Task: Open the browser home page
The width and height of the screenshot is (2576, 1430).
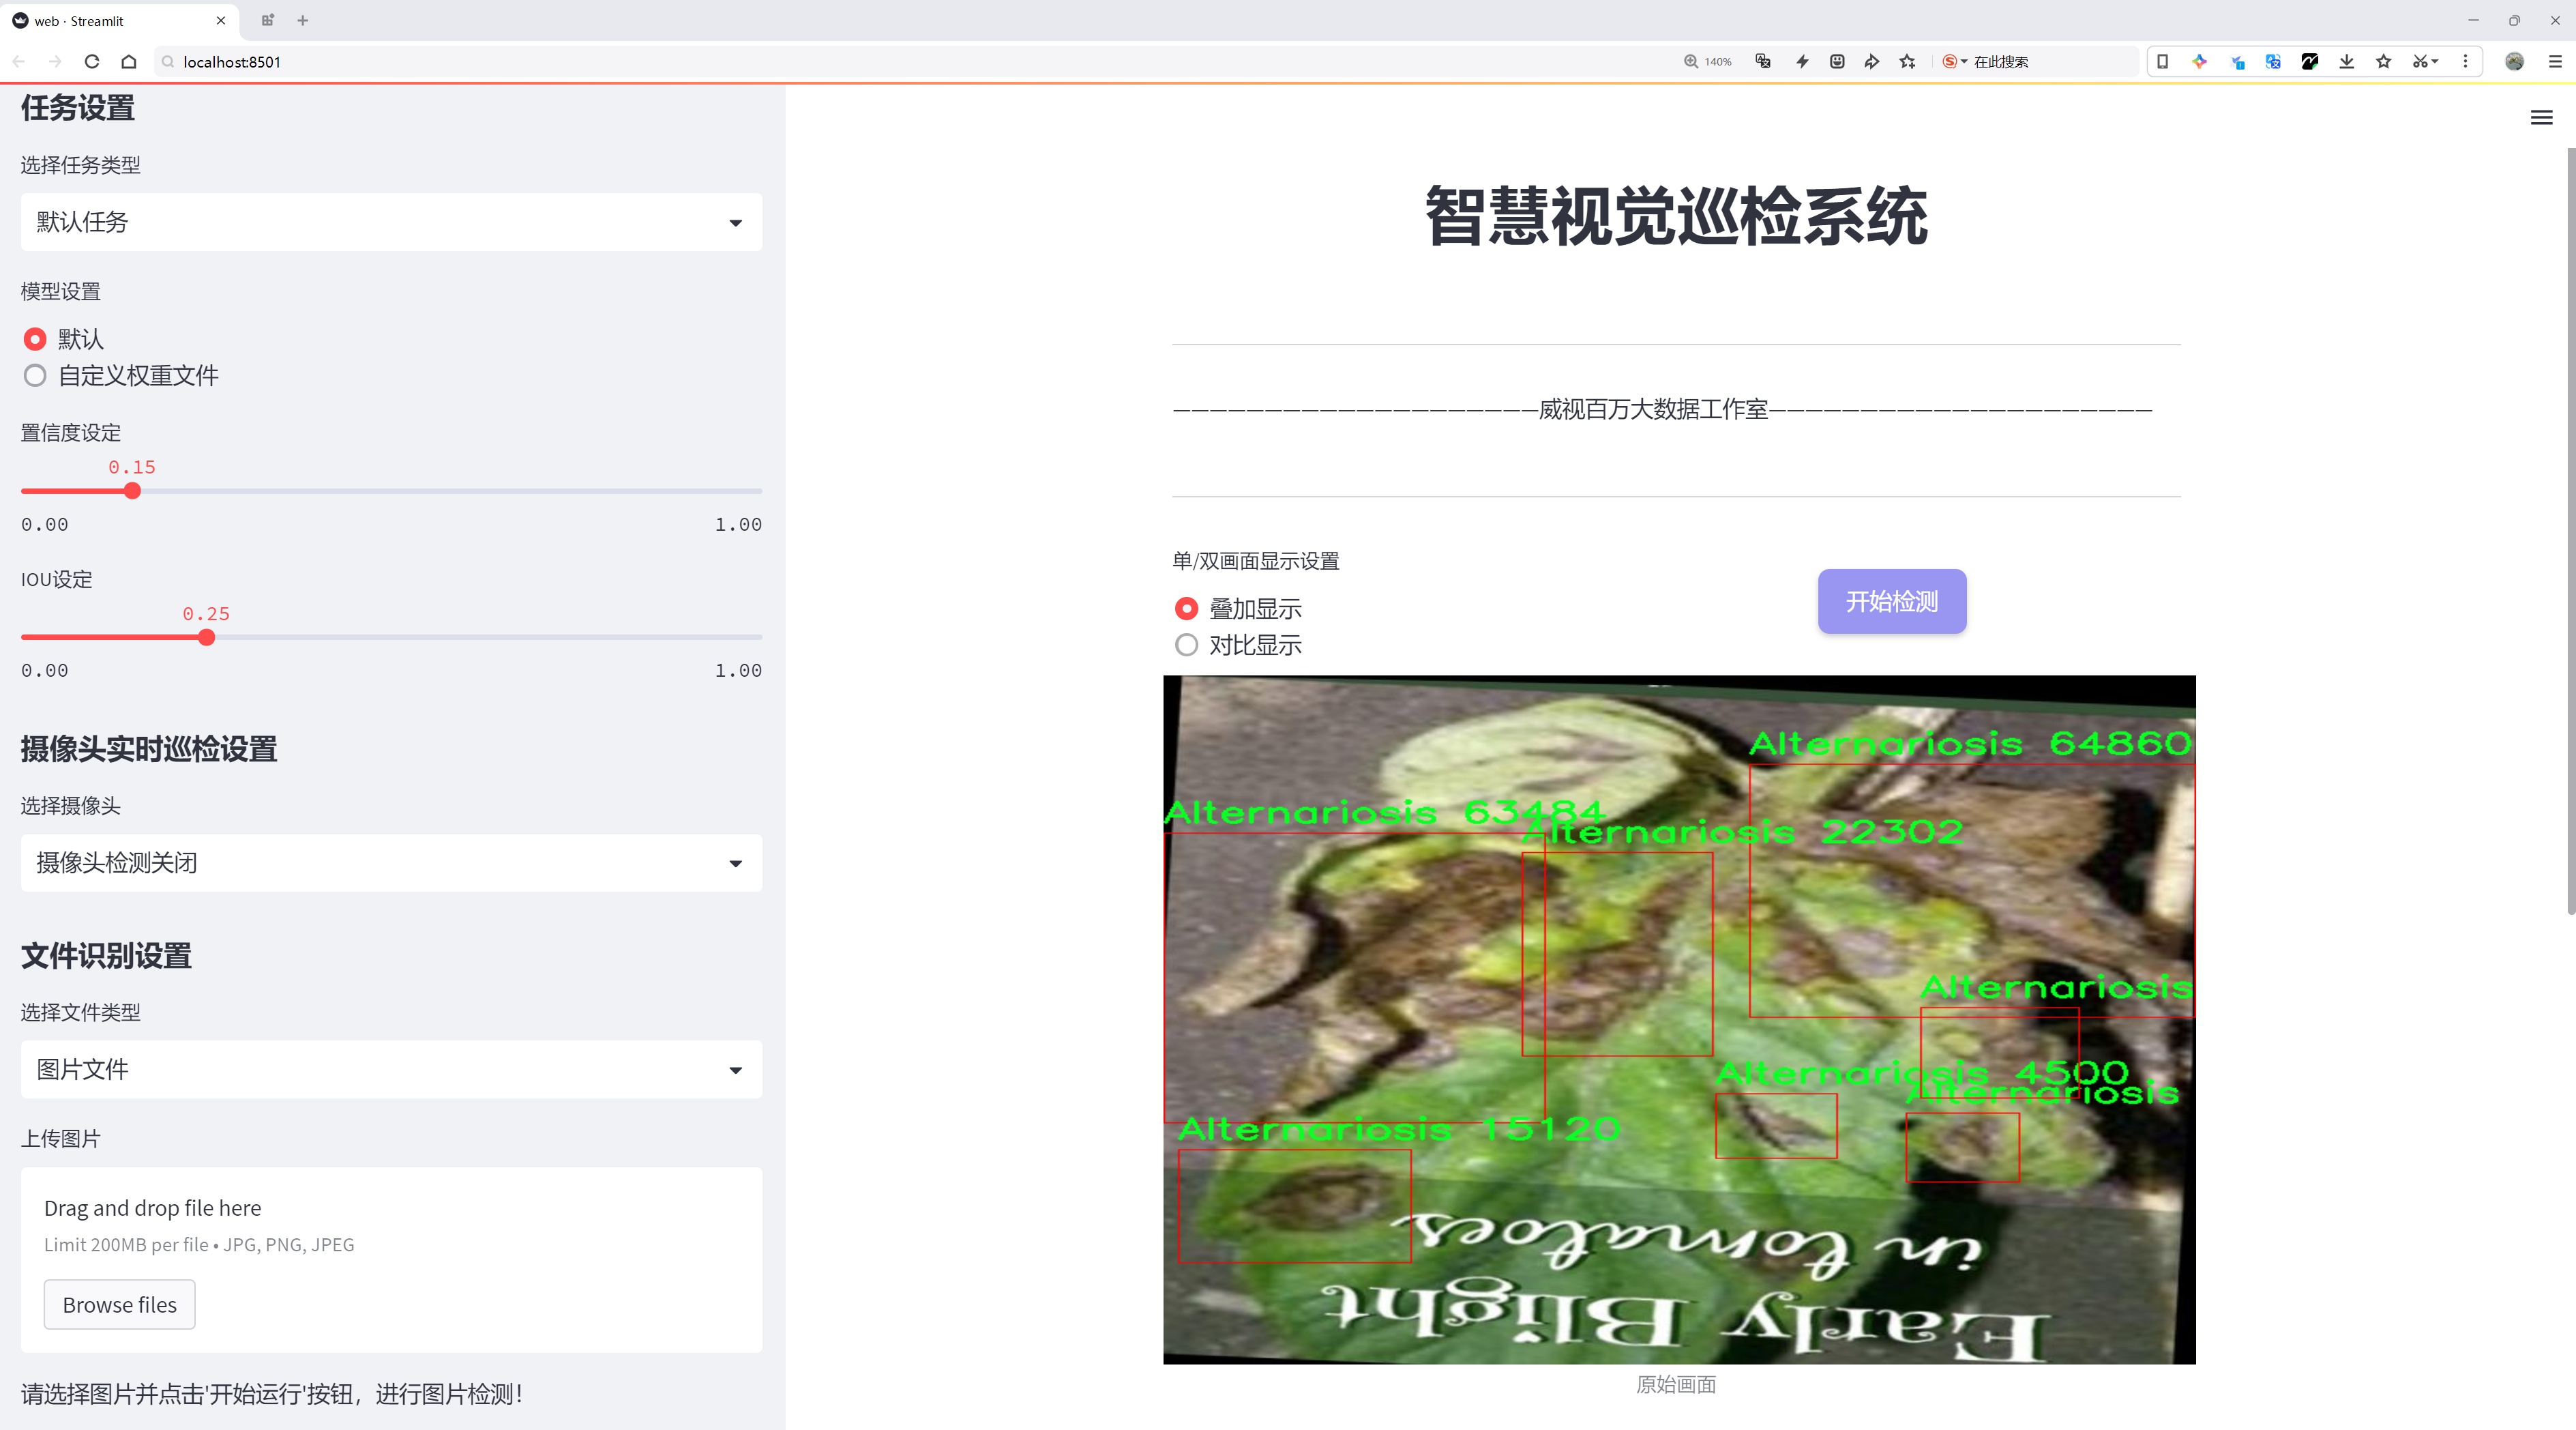Action: [x=129, y=62]
